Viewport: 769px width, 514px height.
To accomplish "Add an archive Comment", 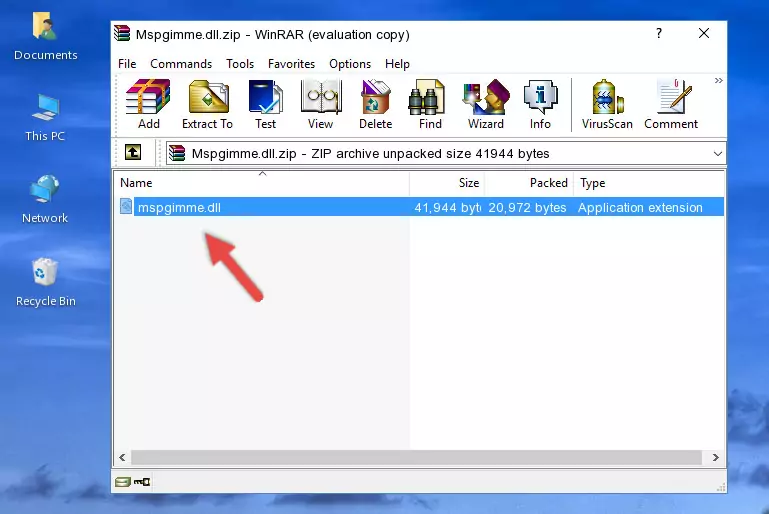I will tap(671, 104).
